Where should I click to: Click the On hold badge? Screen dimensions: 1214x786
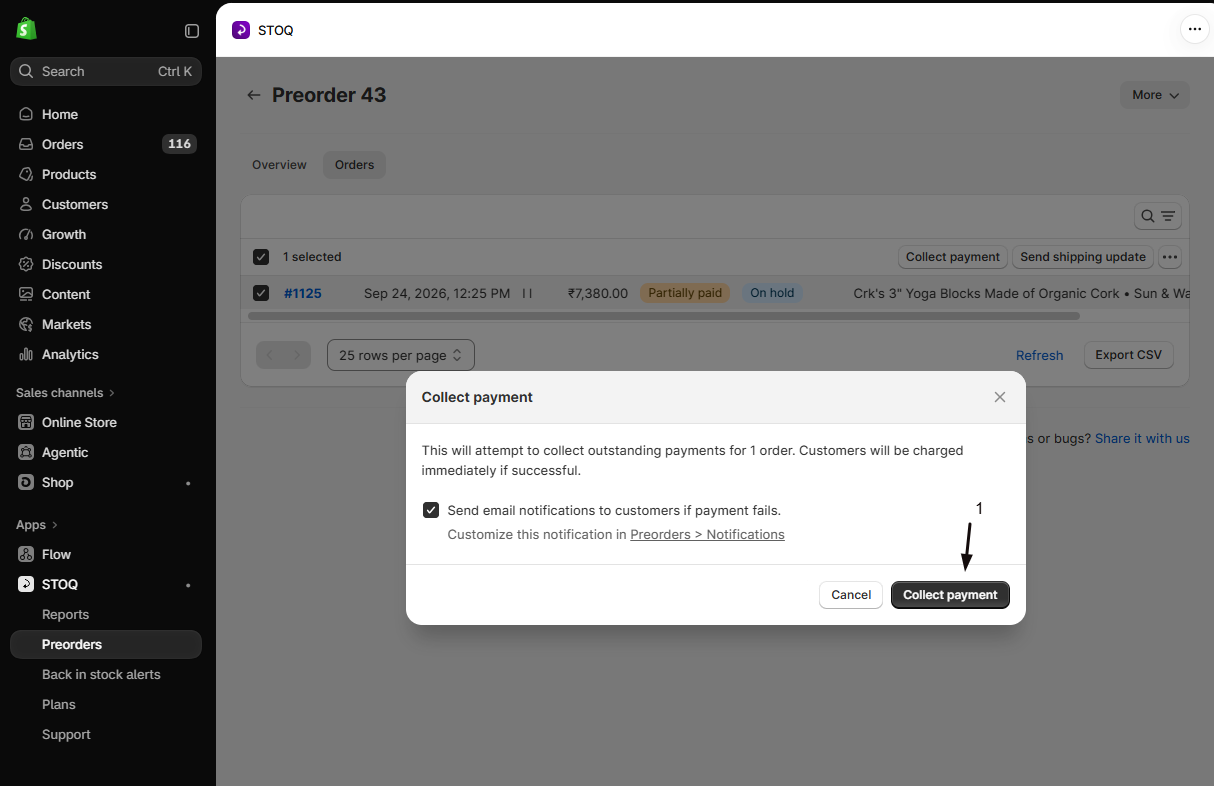pyautogui.click(x=772, y=293)
